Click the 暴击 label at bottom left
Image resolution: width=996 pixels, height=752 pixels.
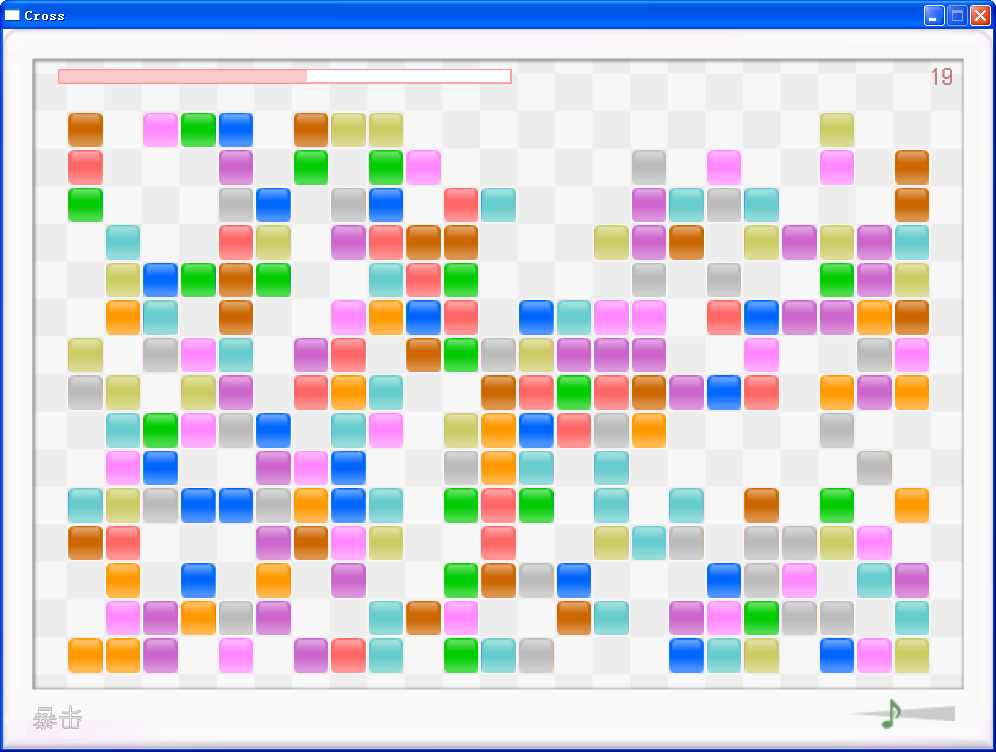click(58, 718)
